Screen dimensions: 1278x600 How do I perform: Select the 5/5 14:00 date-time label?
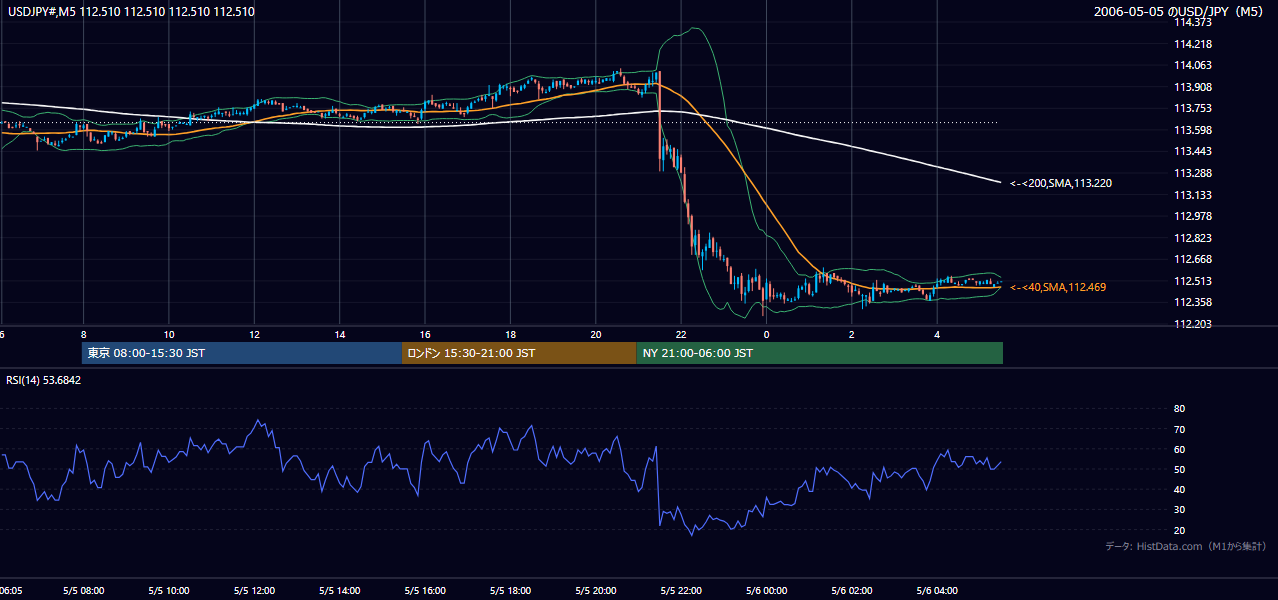click(340, 591)
